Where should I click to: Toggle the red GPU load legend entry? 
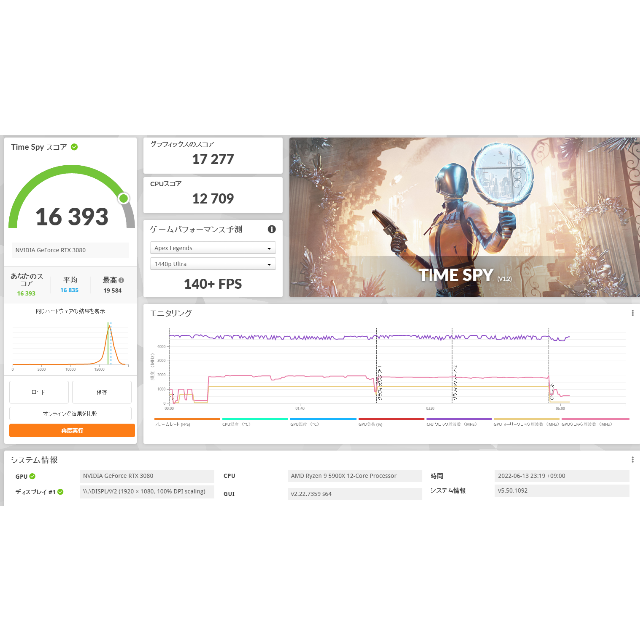[x=391, y=422]
